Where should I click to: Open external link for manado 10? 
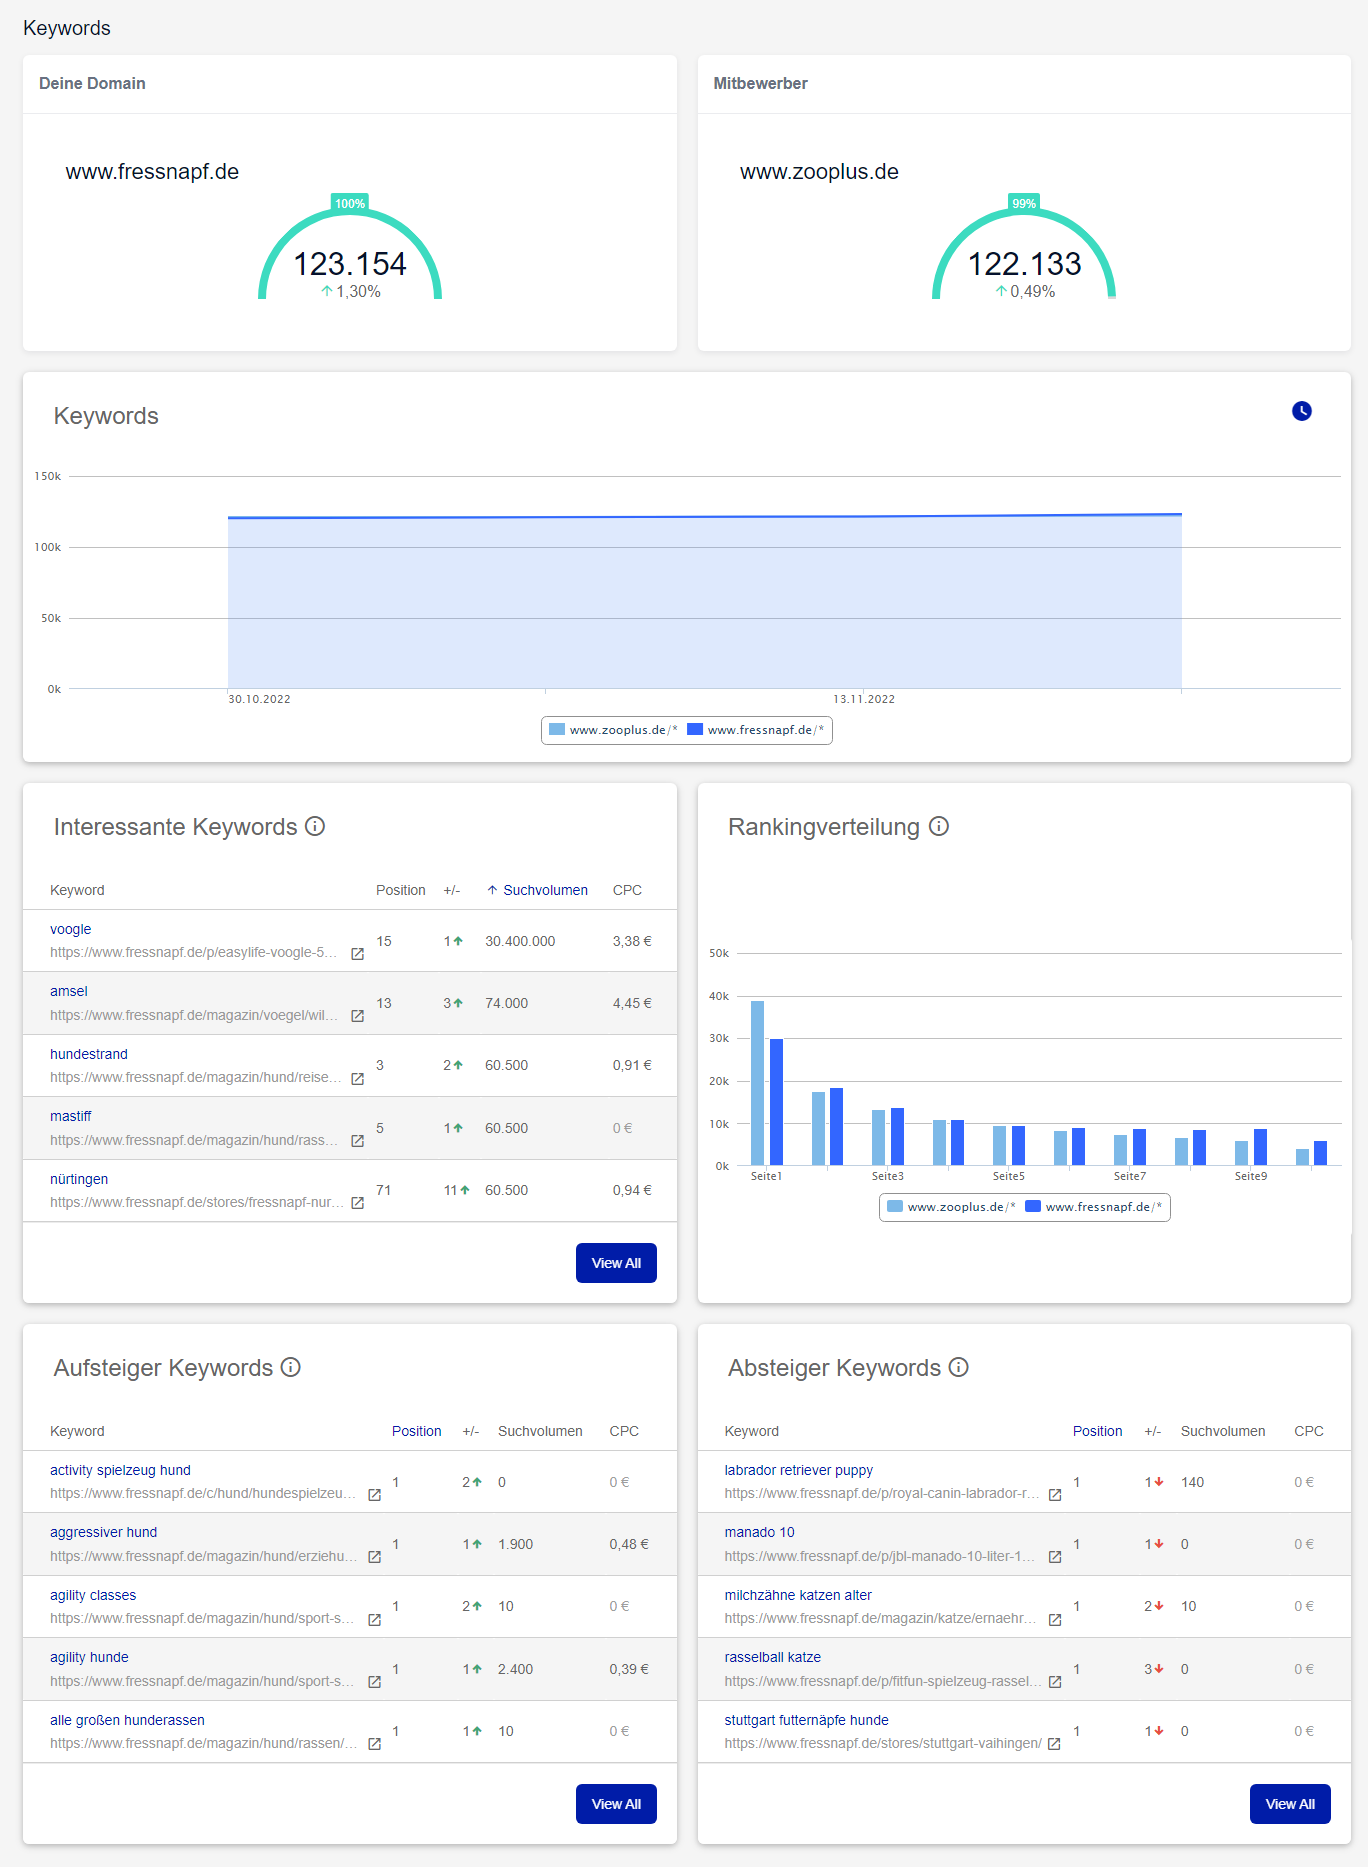tap(1054, 1557)
